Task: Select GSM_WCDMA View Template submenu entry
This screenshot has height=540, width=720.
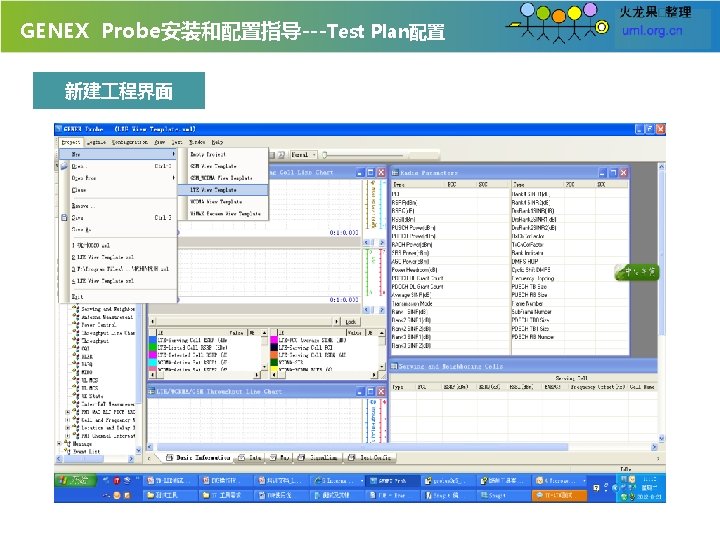Action: pyautogui.click(x=223, y=178)
